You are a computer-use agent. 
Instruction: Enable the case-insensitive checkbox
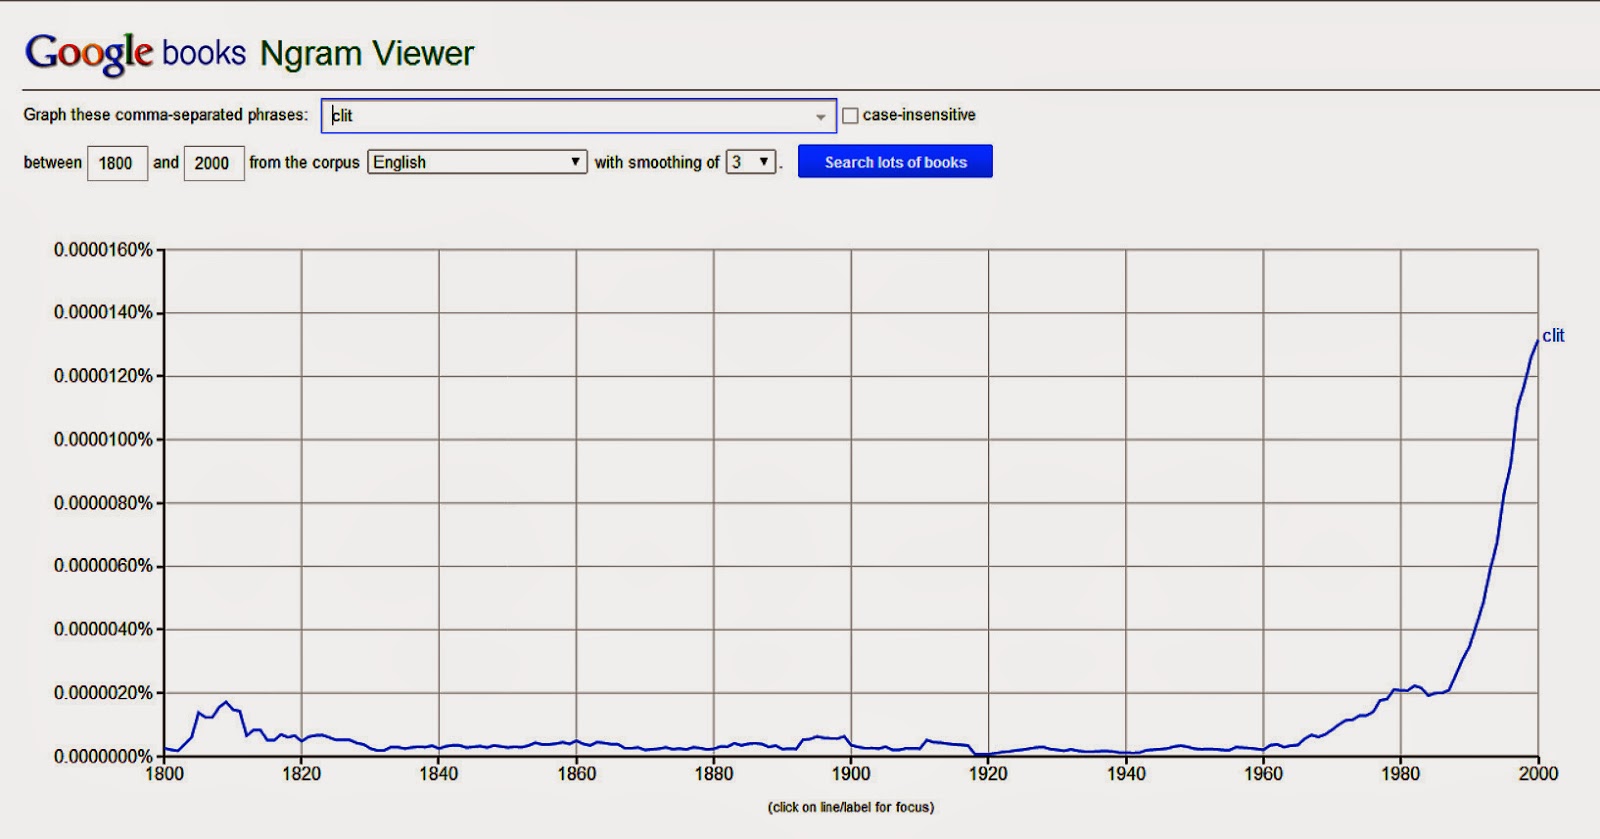click(x=850, y=116)
